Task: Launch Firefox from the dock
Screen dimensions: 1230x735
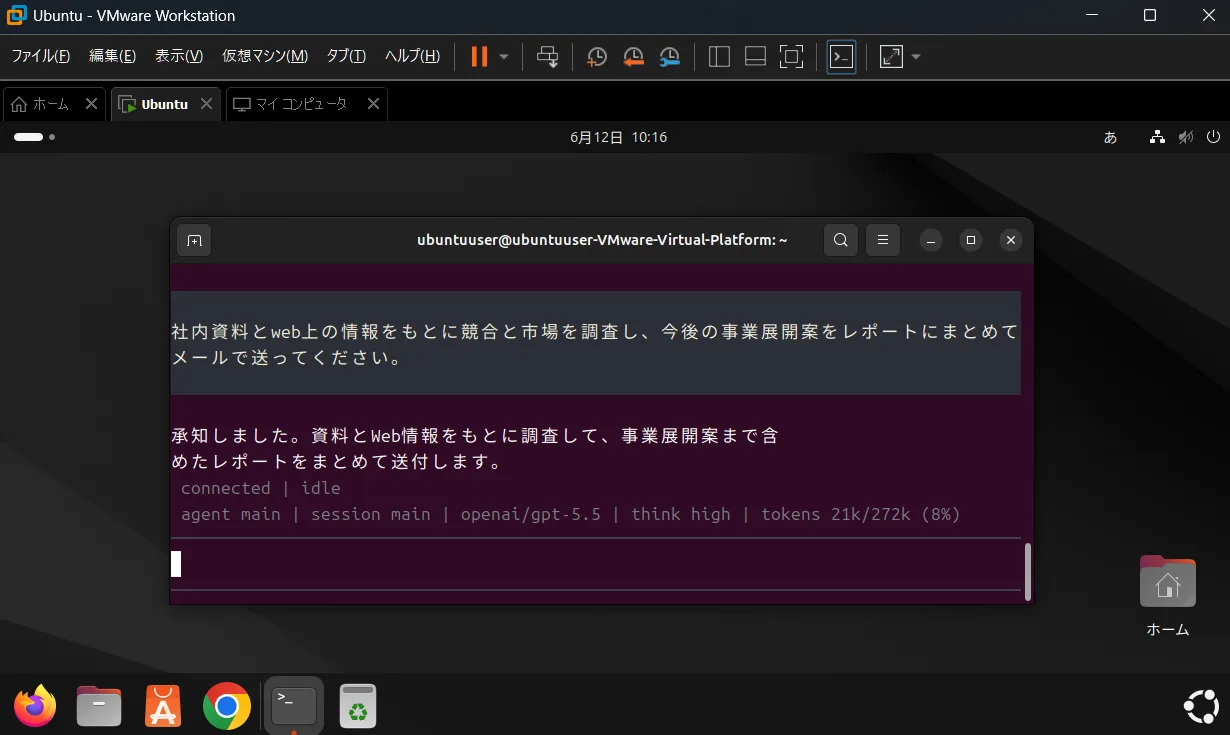Action: click(35, 707)
